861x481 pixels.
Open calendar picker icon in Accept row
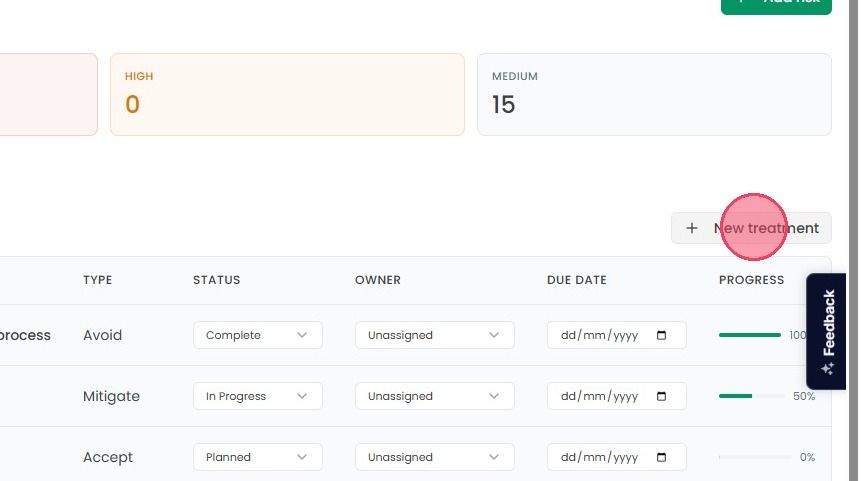point(661,457)
